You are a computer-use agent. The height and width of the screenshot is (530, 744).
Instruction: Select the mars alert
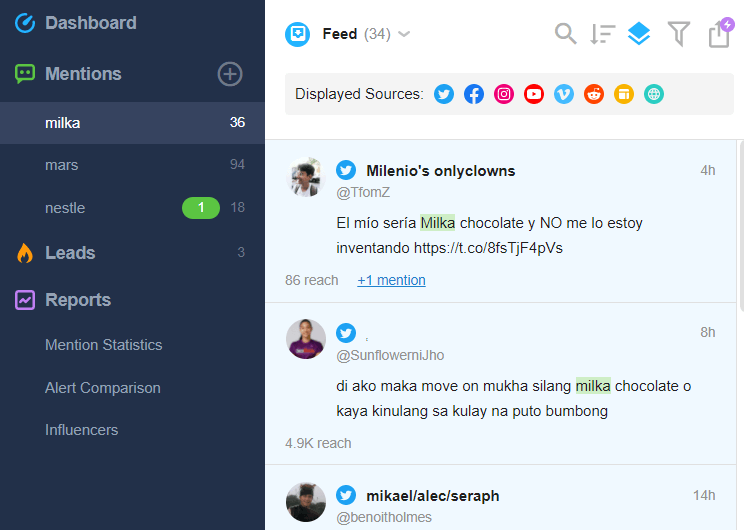coord(132,165)
